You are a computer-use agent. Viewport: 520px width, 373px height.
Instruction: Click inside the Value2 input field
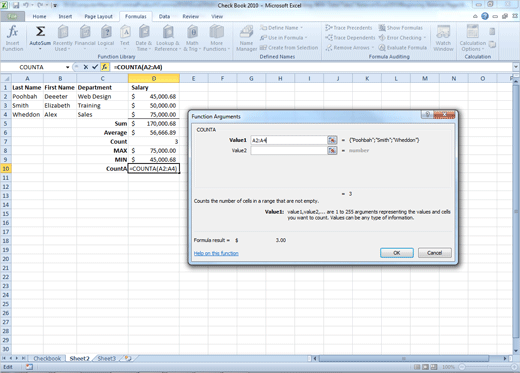[289, 151]
